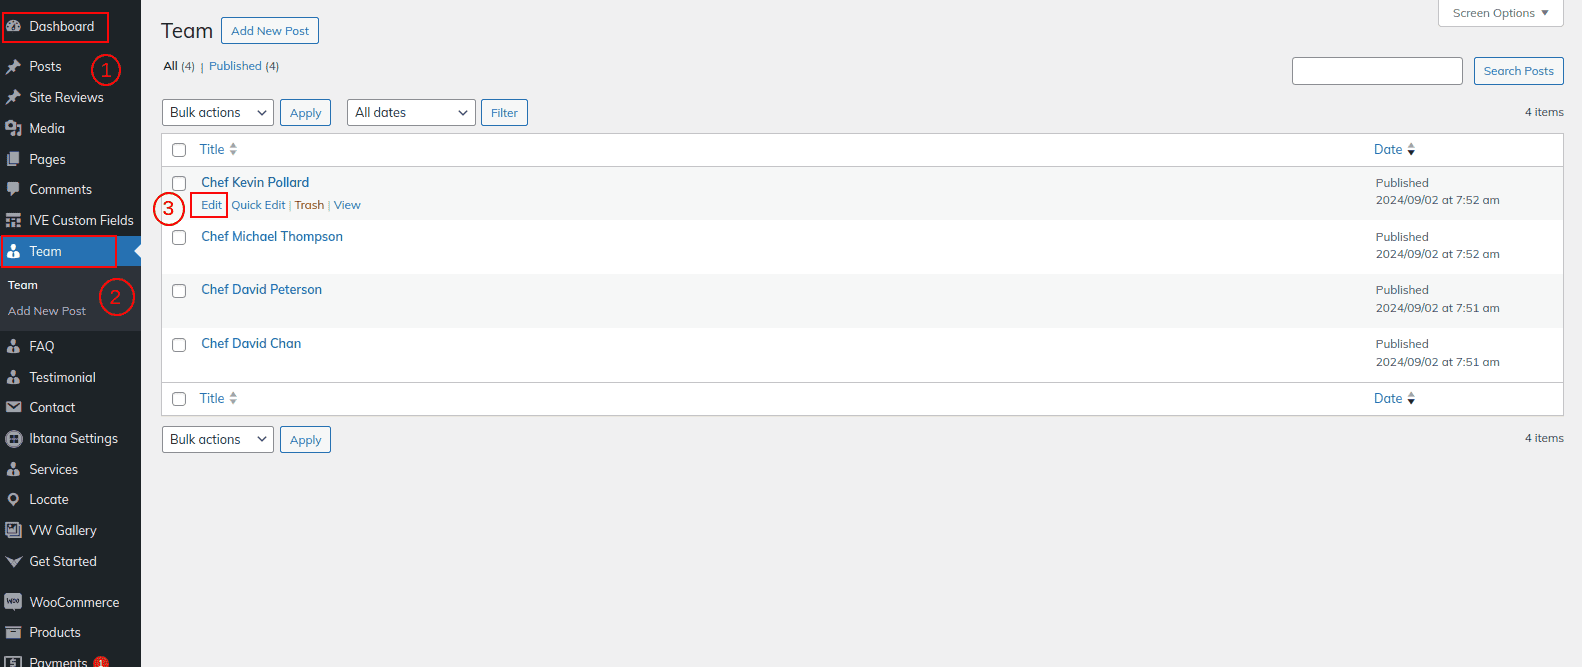
Task: Click the VW Gallery icon
Action: point(13,530)
